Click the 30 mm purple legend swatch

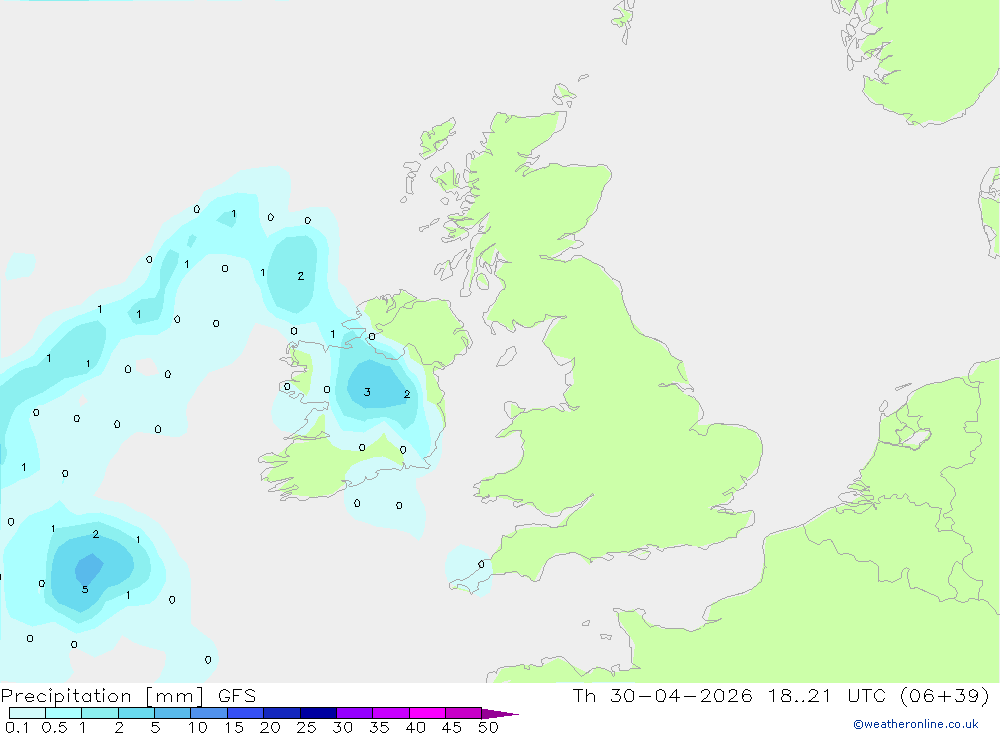pyautogui.click(x=354, y=713)
